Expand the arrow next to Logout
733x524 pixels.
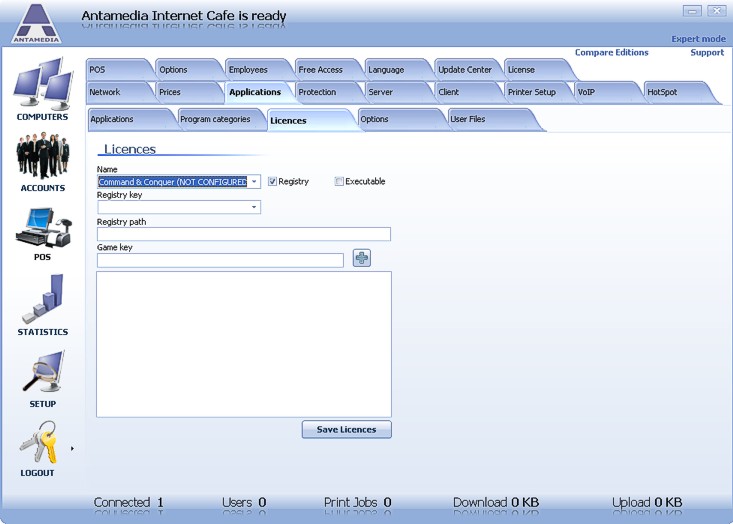(x=72, y=449)
